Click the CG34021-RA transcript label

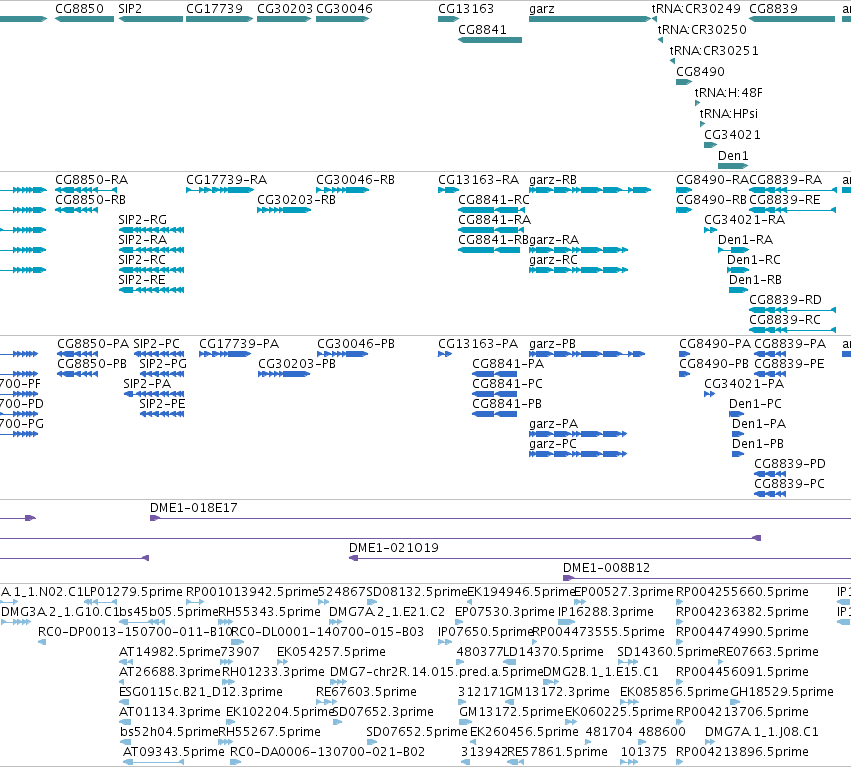pyautogui.click(x=745, y=220)
